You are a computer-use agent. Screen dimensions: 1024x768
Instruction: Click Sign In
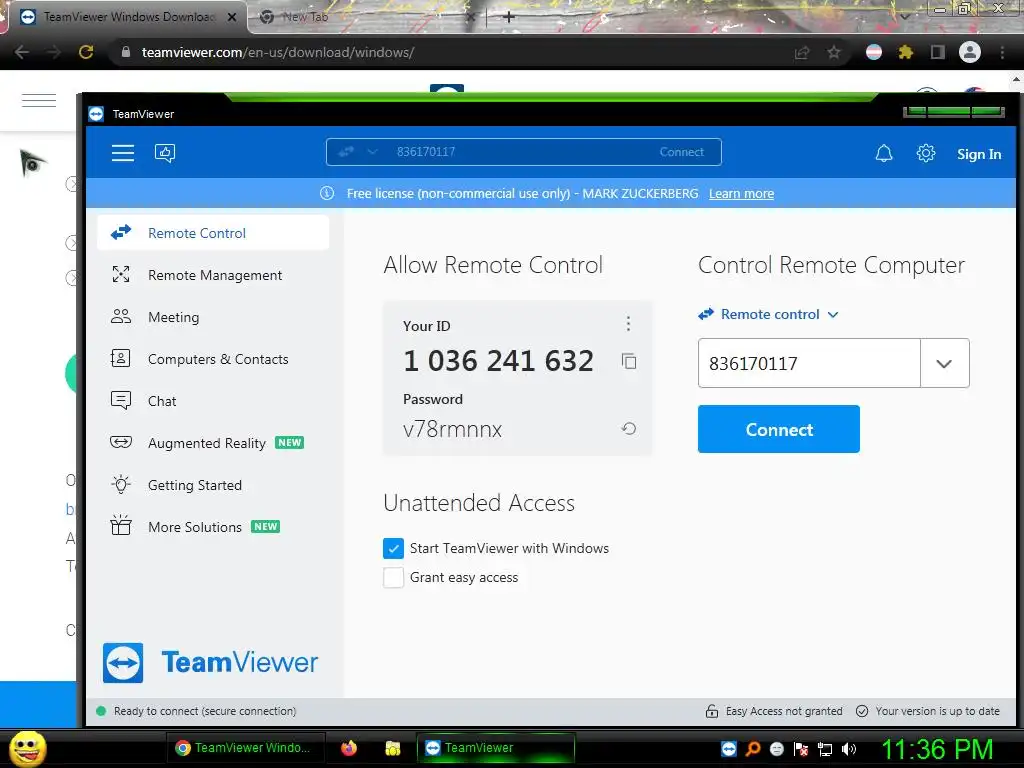[x=978, y=154]
